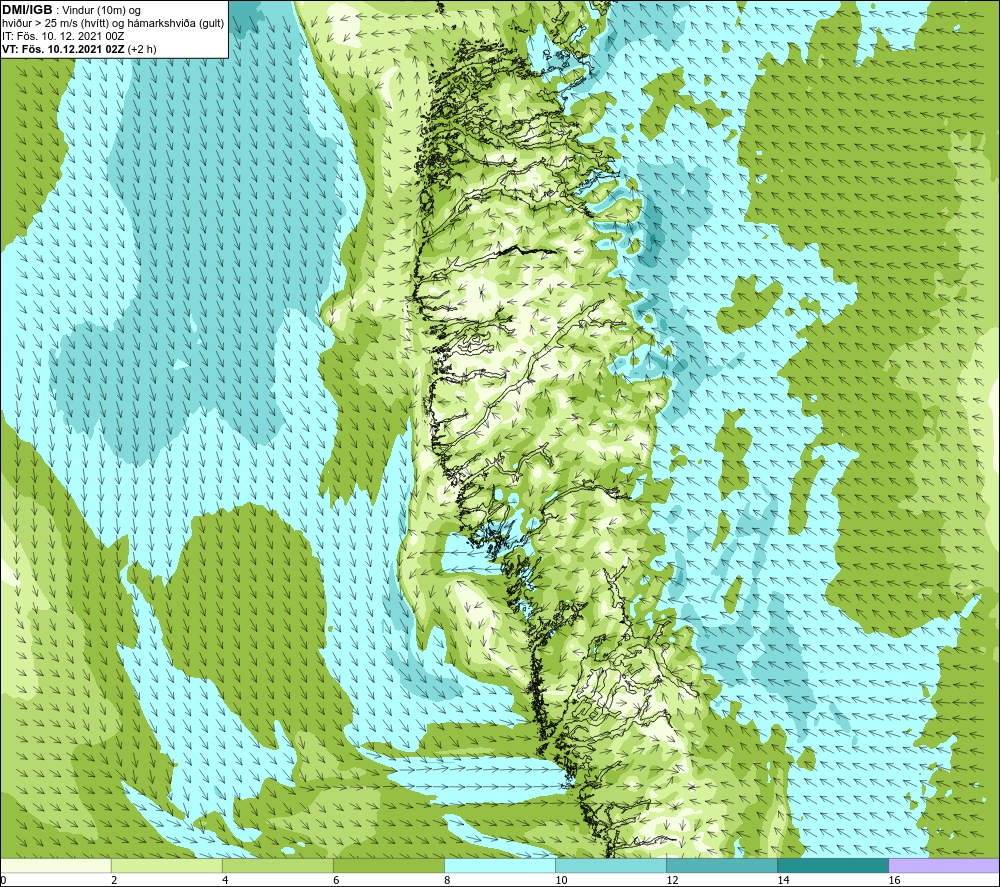Image resolution: width=1000 pixels, height=887 pixels.
Task: Click the legend scale label "6"
Action: (x=336, y=881)
